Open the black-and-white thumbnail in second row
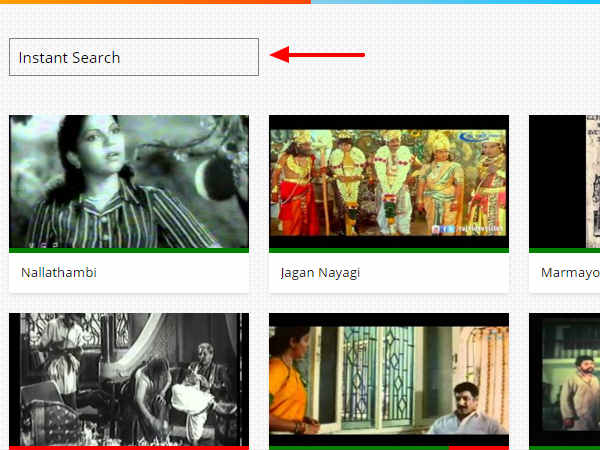The height and width of the screenshot is (450, 600). 129,378
